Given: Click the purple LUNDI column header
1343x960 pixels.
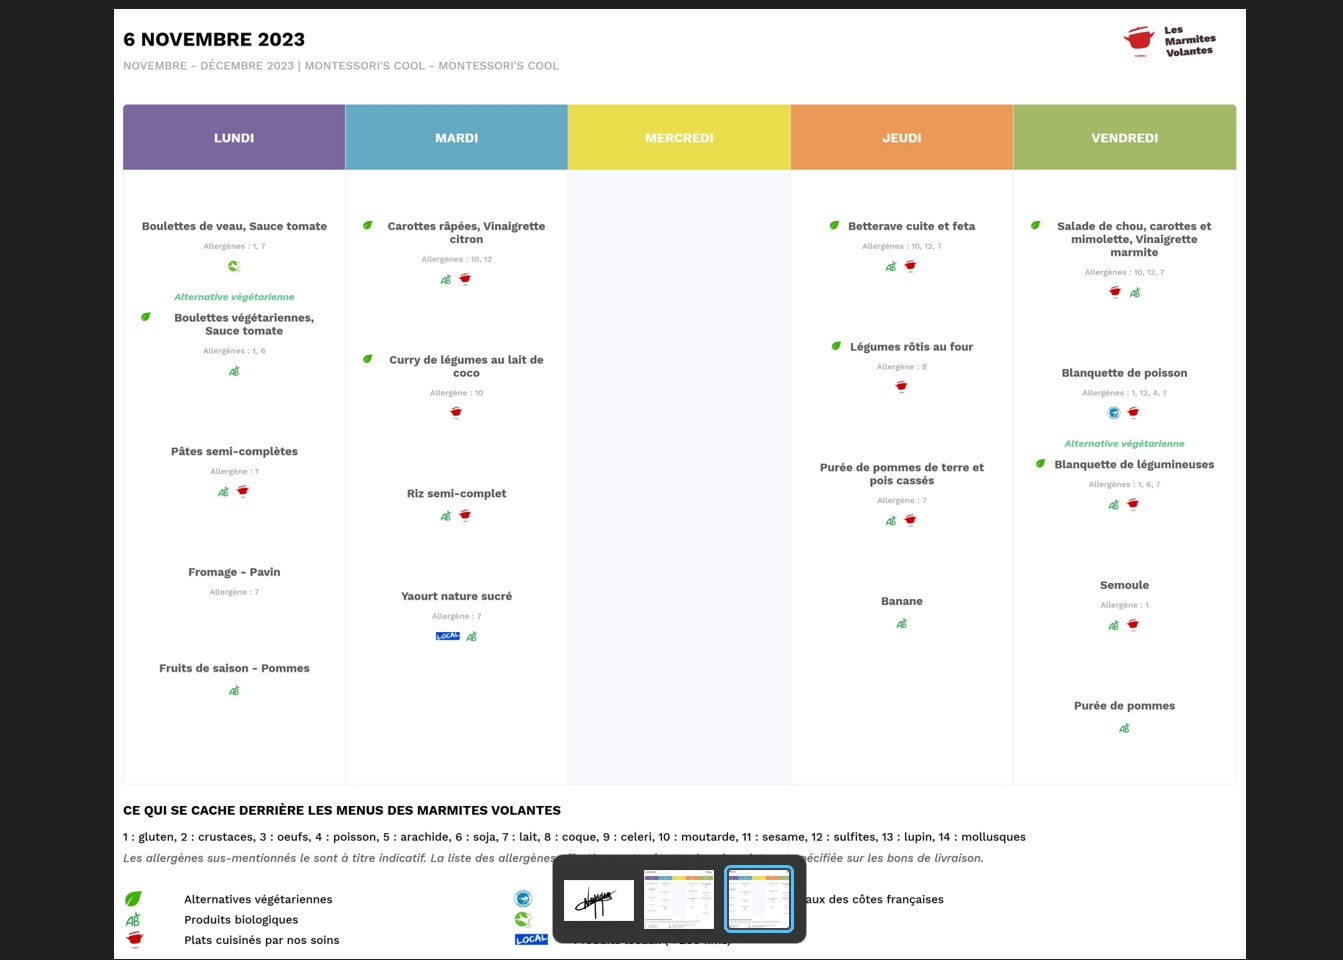Looking at the screenshot, I should [x=234, y=138].
